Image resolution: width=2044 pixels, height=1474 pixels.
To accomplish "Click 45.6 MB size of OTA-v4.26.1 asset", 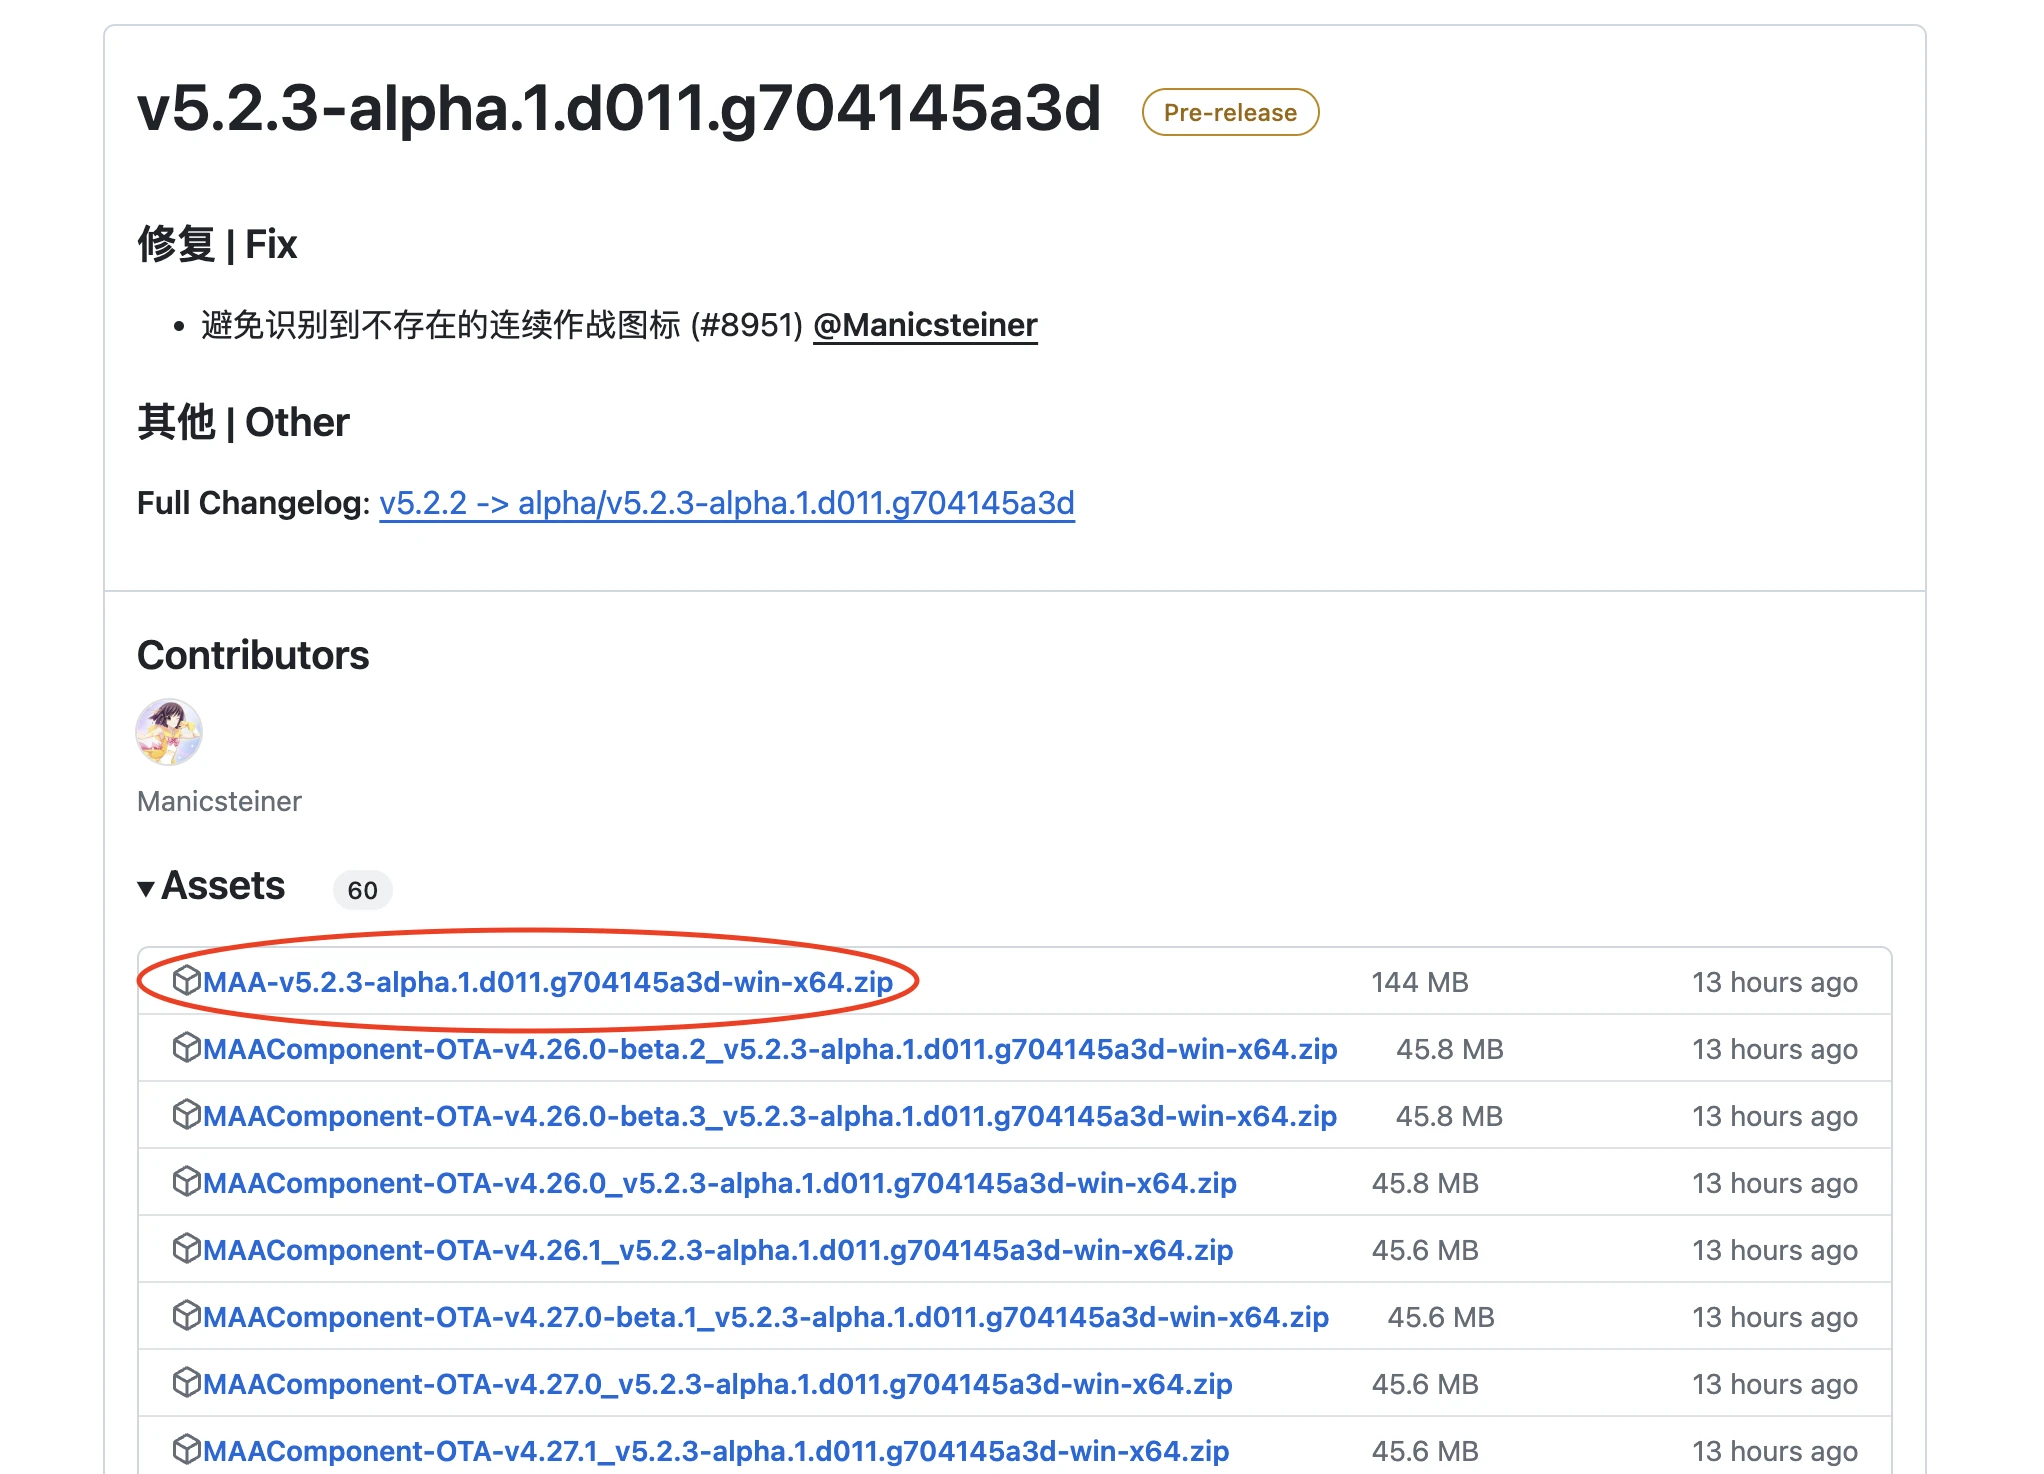I will coord(1425,1250).
